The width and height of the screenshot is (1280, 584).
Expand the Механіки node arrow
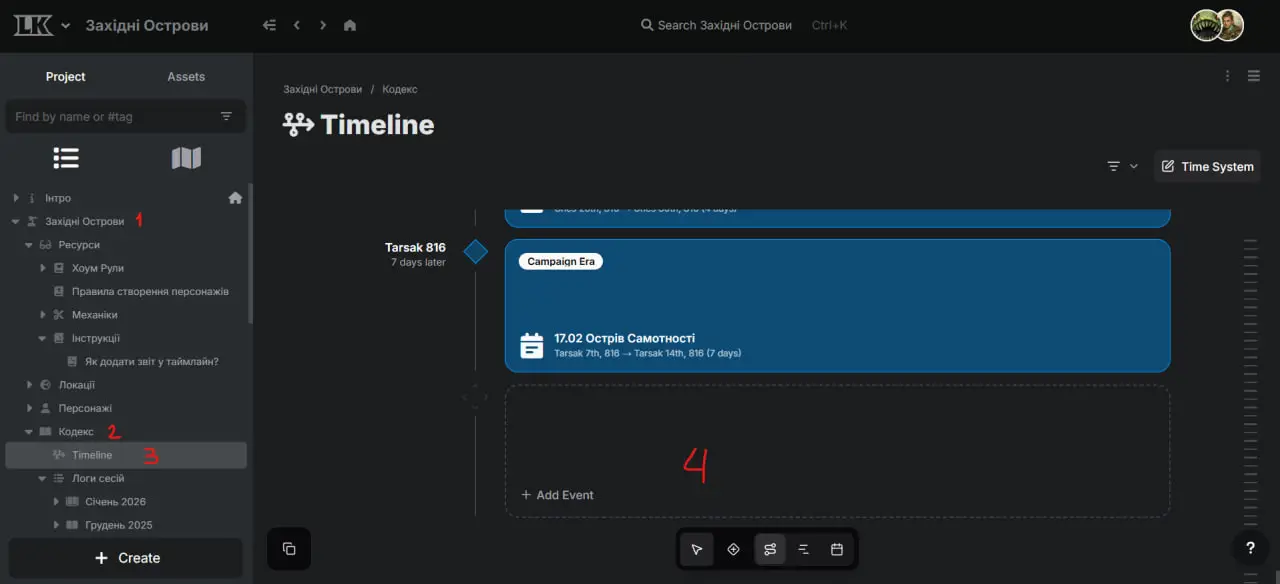(x=43, y=315)
